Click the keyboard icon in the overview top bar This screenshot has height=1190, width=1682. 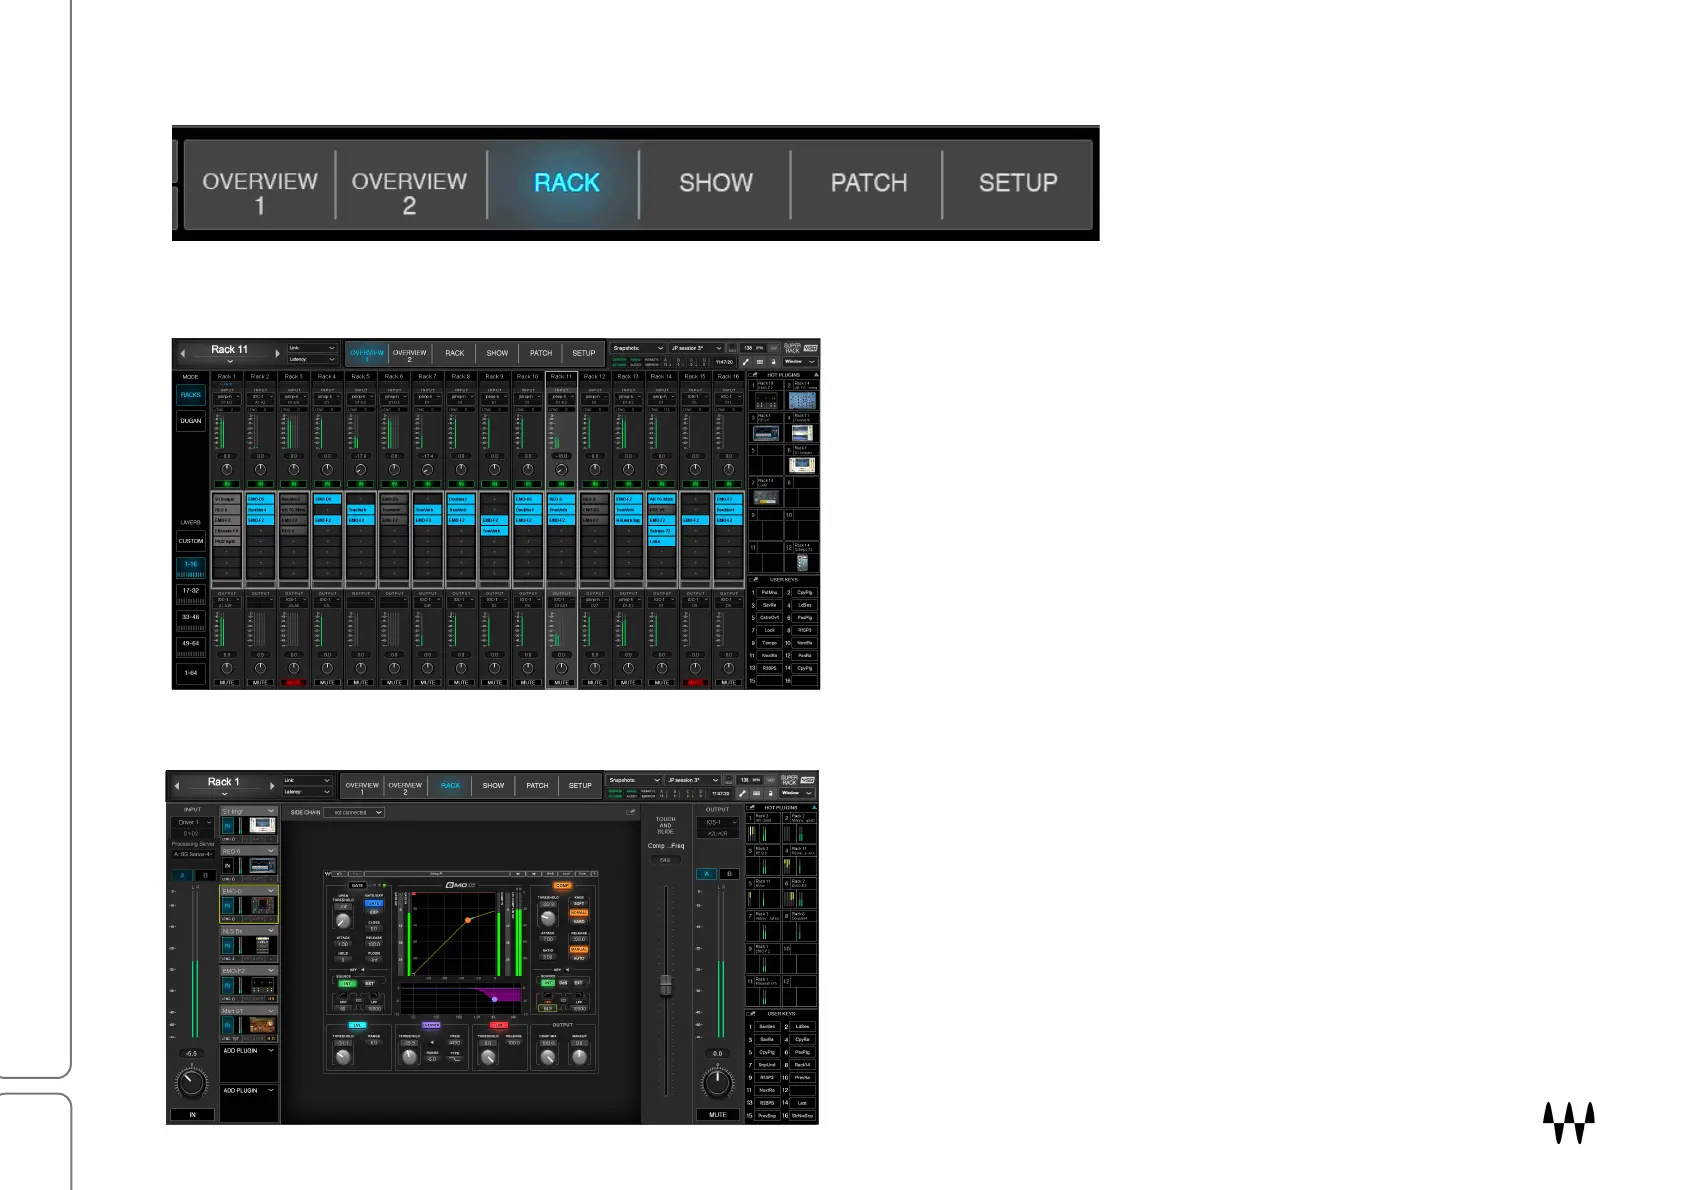[760, 362]
